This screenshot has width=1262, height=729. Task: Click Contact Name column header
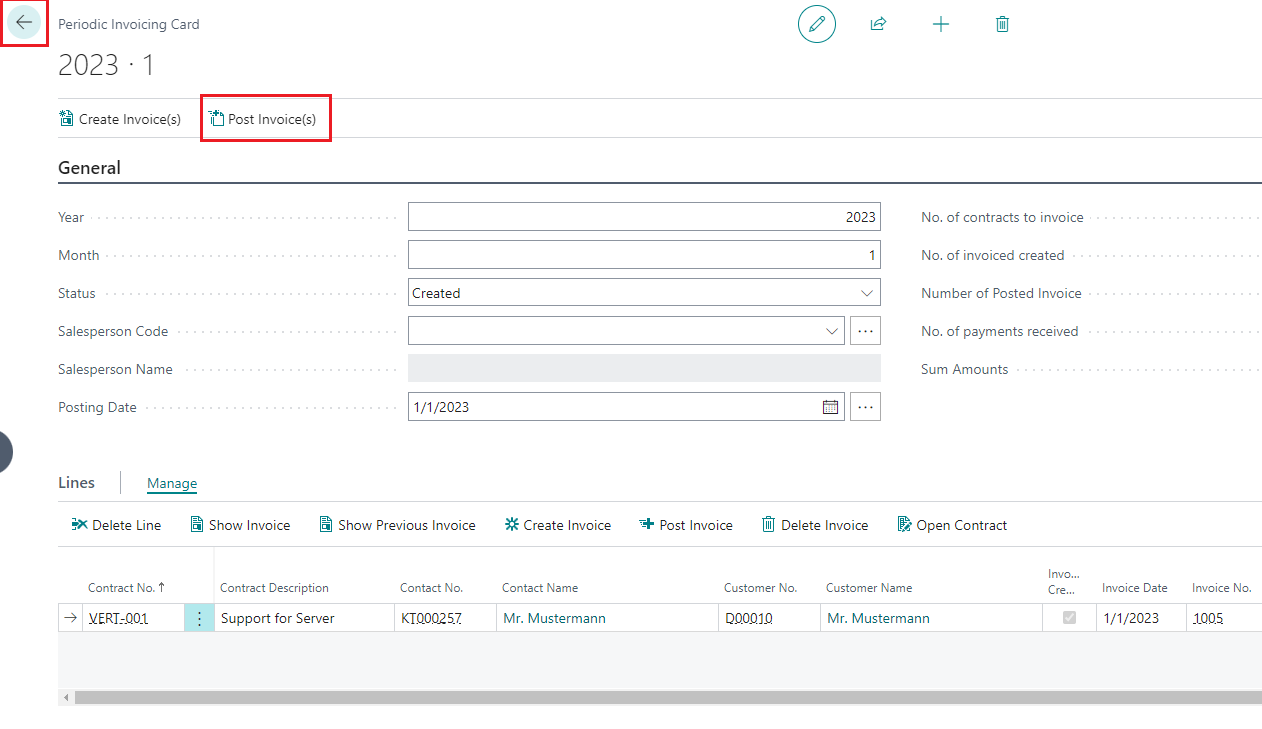540,588
